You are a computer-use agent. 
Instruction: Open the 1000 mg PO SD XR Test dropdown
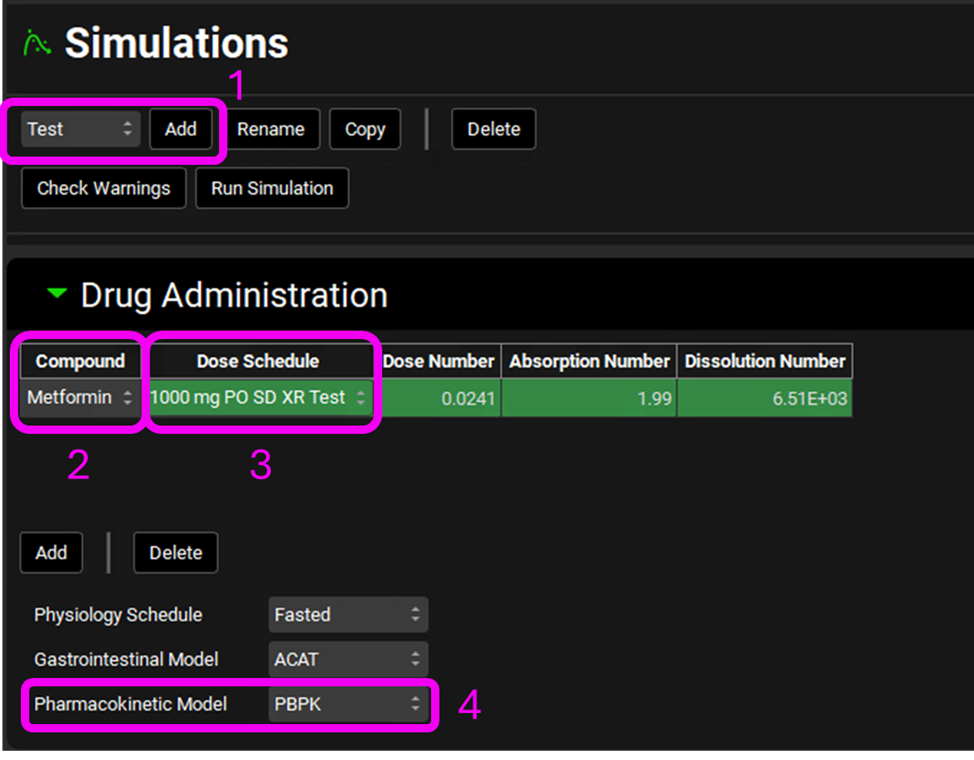[x=260, y=397]
